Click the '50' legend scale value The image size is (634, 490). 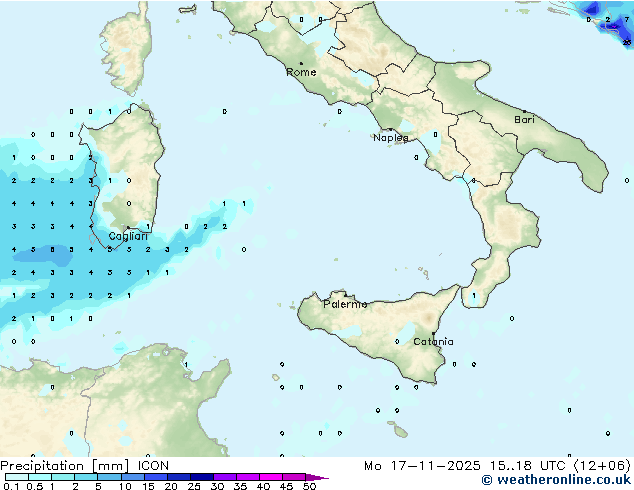pyautogui.click(x=310, y=486)
